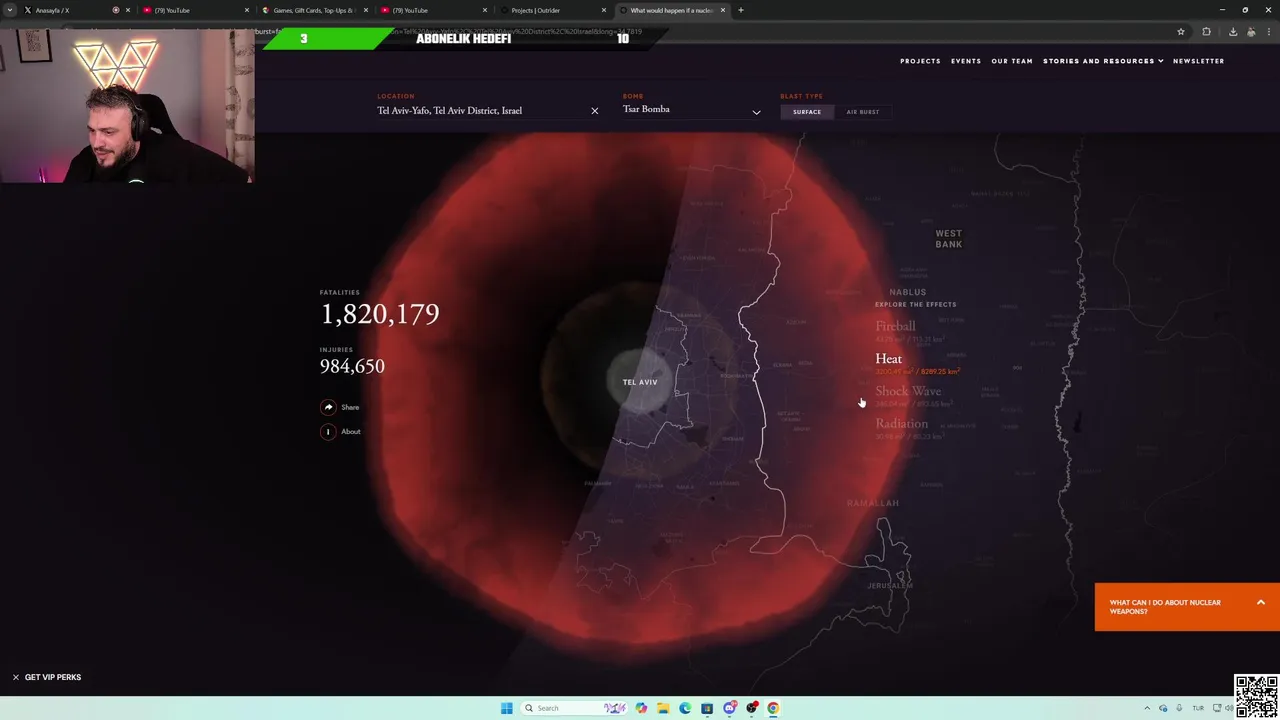
Task: Open the Tsar Bomba bomb dropdown
Action: click(691, 110)
